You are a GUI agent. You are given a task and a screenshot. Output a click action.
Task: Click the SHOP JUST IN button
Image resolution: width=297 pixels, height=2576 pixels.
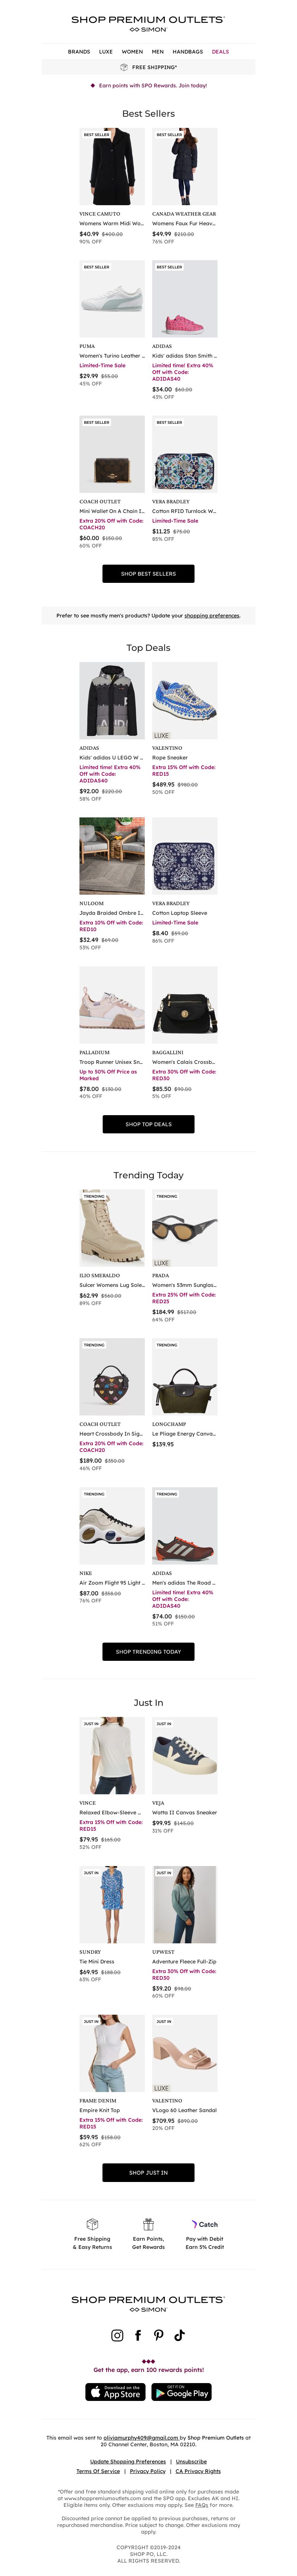pyautogui.click(x=148, y=2172)
